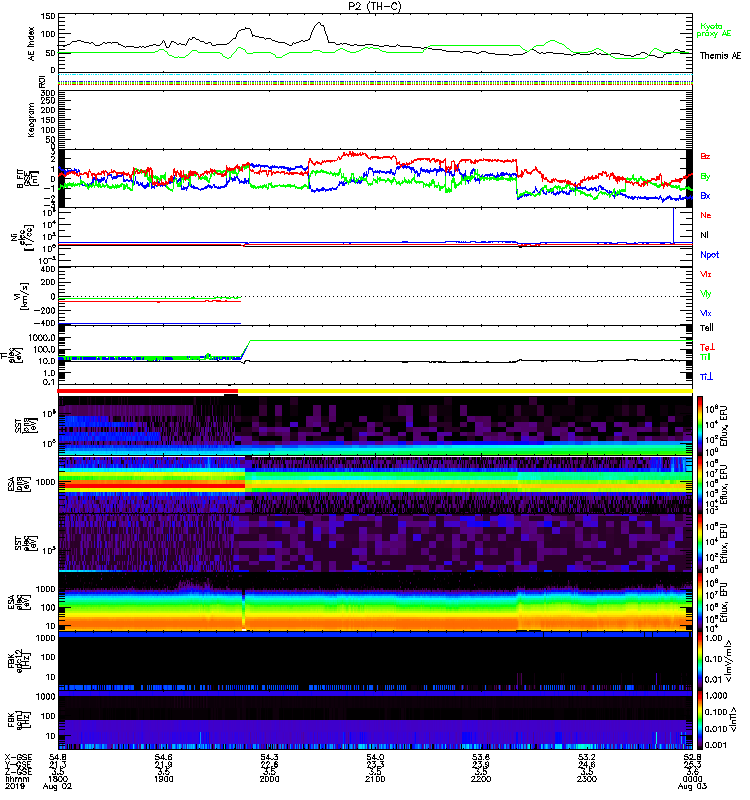Select the green "Kyoto proxy AE" legend label
The image size is (750, 800).
click(714, 30)
